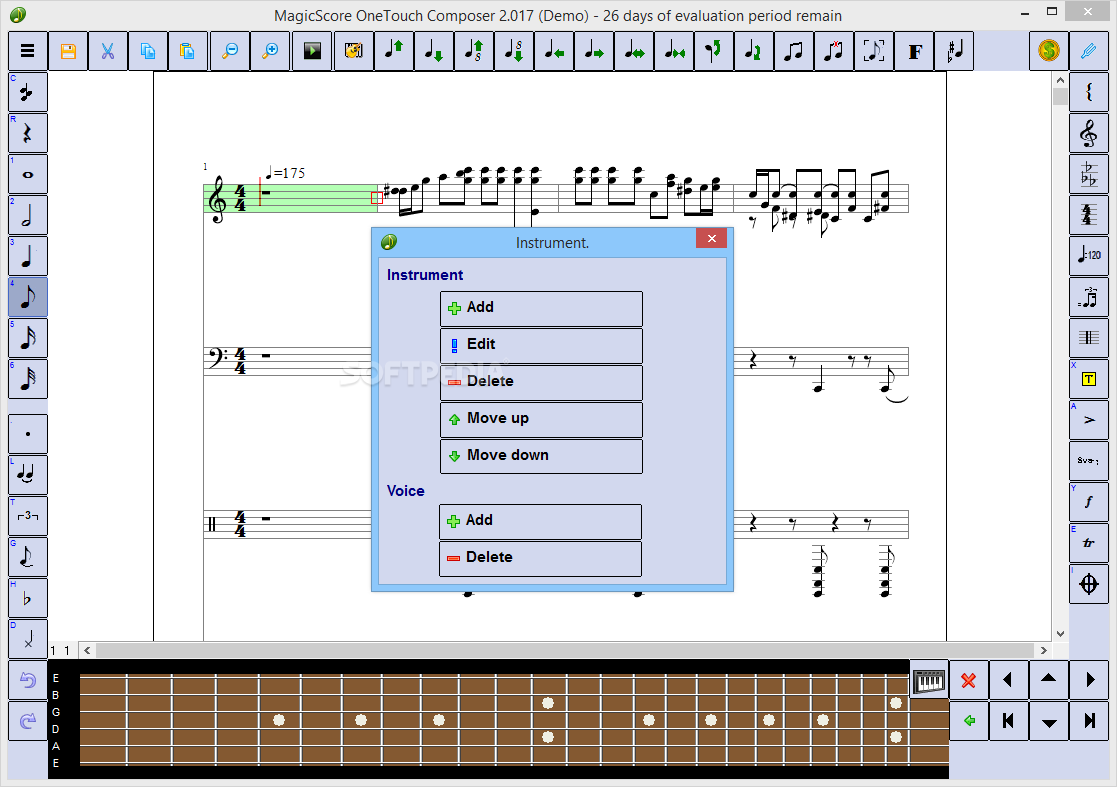Click note with right green arrow icon
The height and width of the screenshot is (787, 1117).
click(x=593, y=51)
